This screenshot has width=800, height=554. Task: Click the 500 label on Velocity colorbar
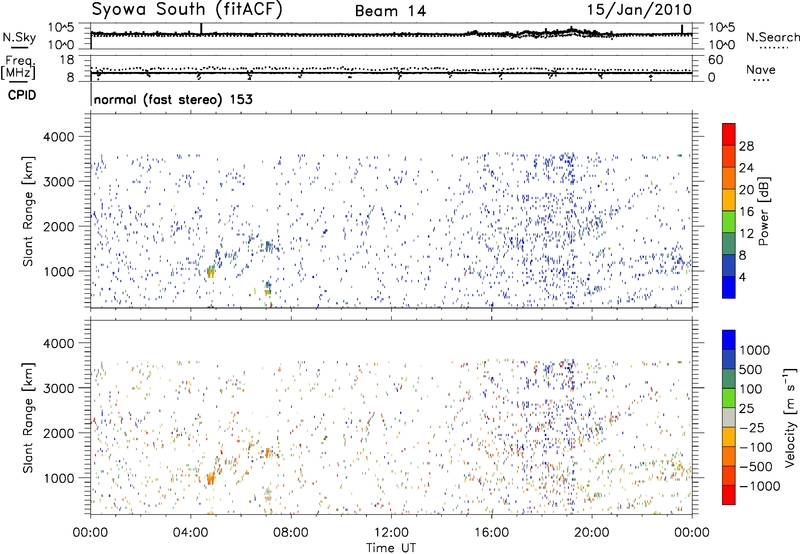[x=751, y=369]
